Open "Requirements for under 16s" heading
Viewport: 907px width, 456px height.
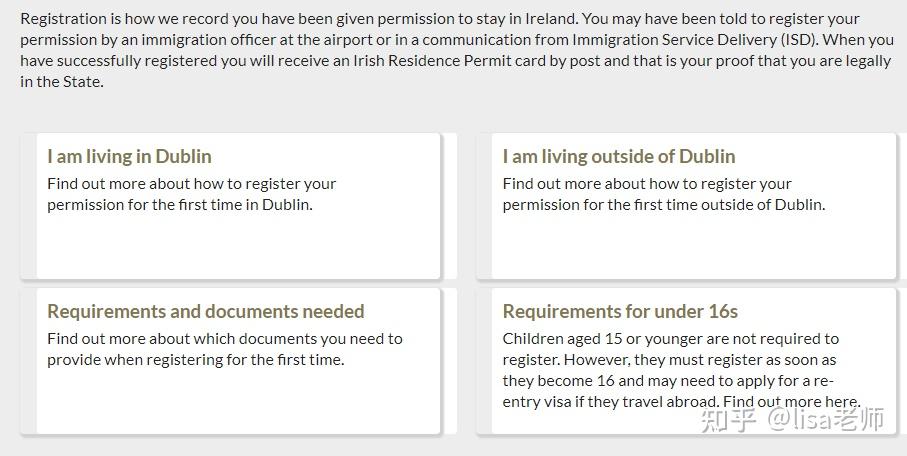620,311
